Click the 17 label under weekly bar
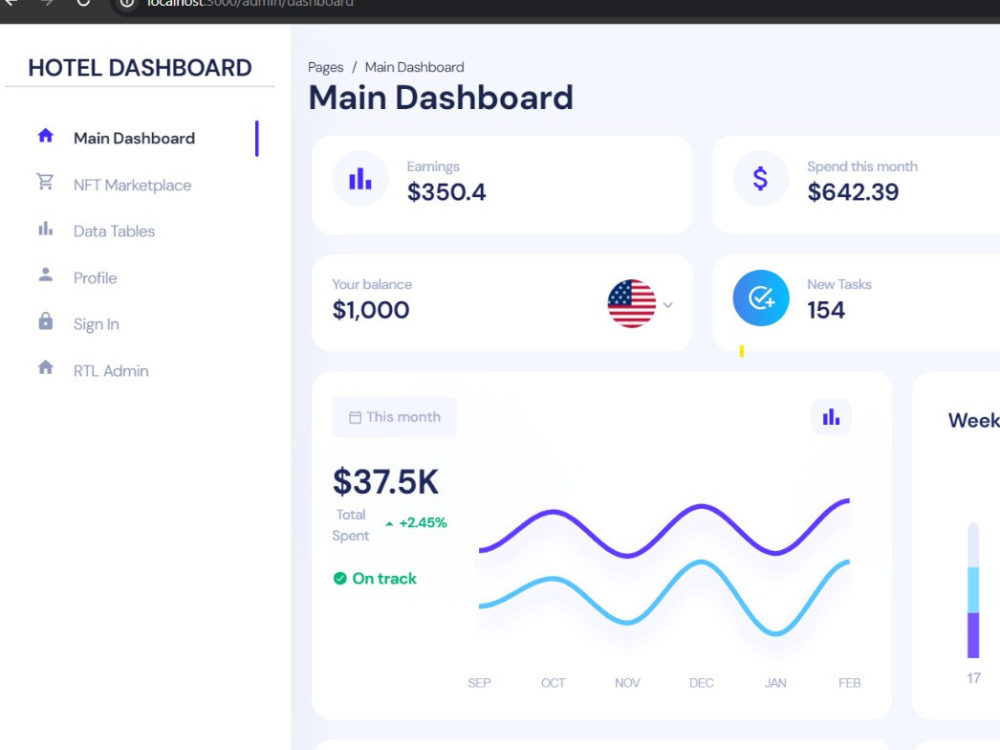 [x=973, y=678]
